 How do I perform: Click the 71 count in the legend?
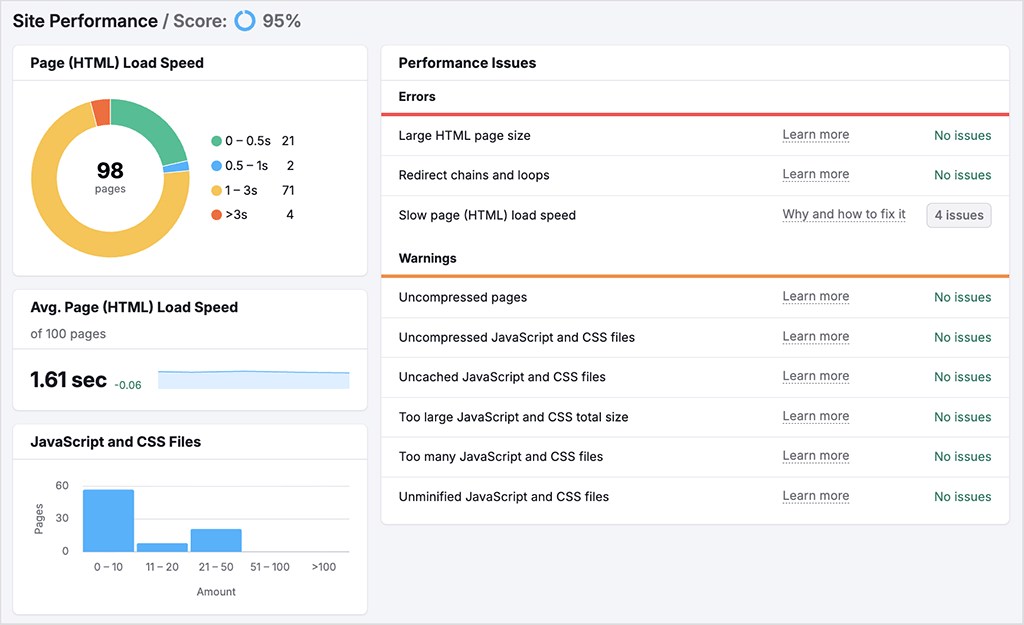click(288, 191)
